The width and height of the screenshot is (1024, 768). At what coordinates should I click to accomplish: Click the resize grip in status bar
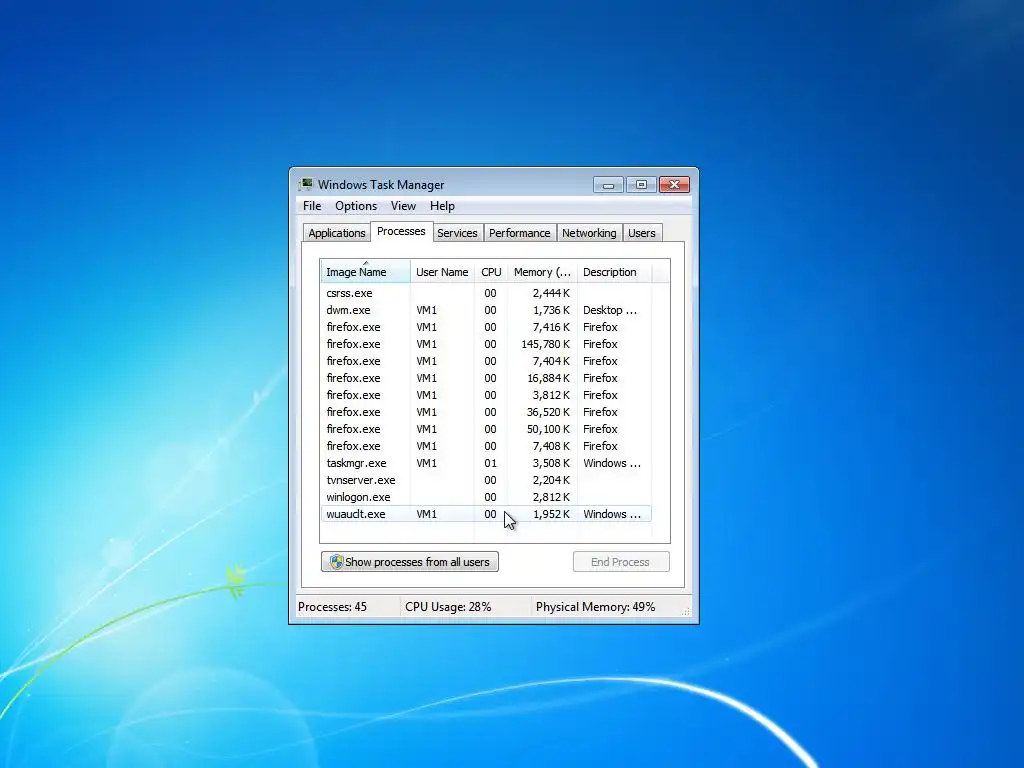click(686, 611)
